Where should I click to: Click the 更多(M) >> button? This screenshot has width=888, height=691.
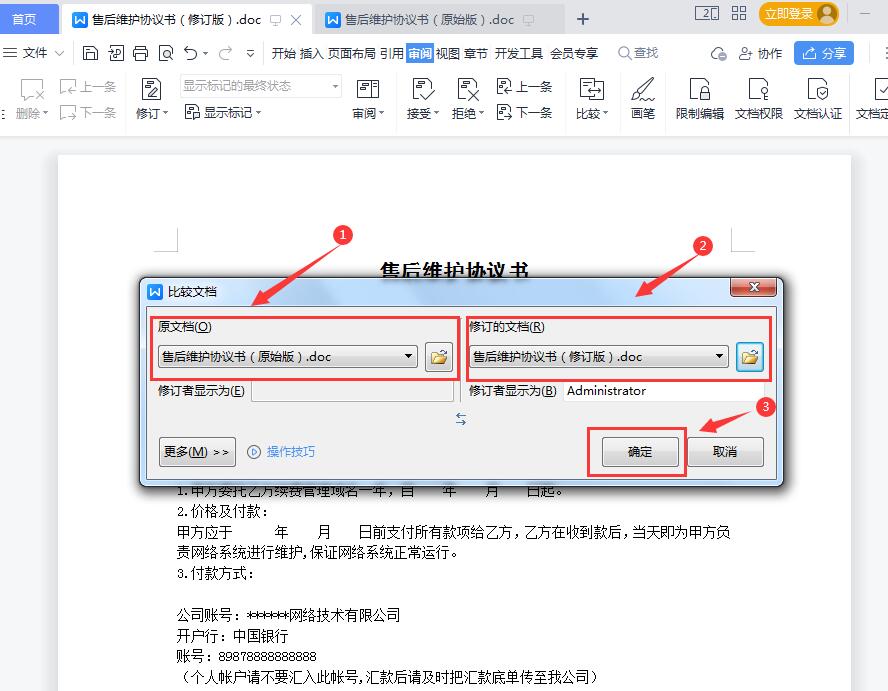(x=197, y=451)
